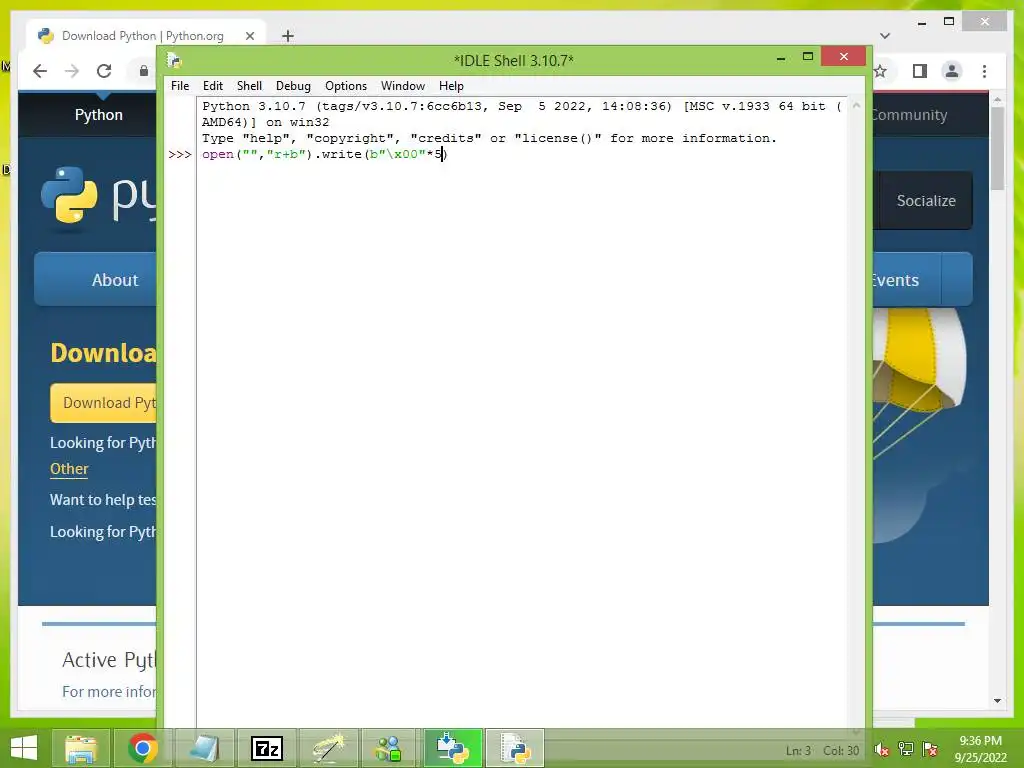Screen dimensions: 1024x768
Task: Open a new Chrome tab
Action: (288, 36)
